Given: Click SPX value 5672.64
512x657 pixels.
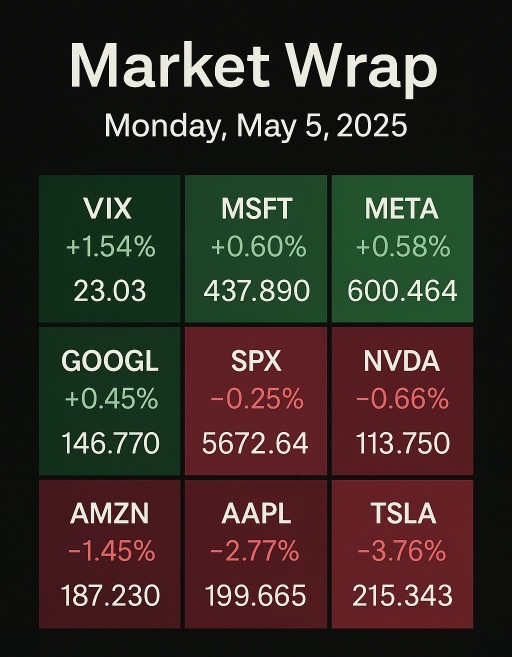Looking at the screenshot, I should (x=255, y=443).
